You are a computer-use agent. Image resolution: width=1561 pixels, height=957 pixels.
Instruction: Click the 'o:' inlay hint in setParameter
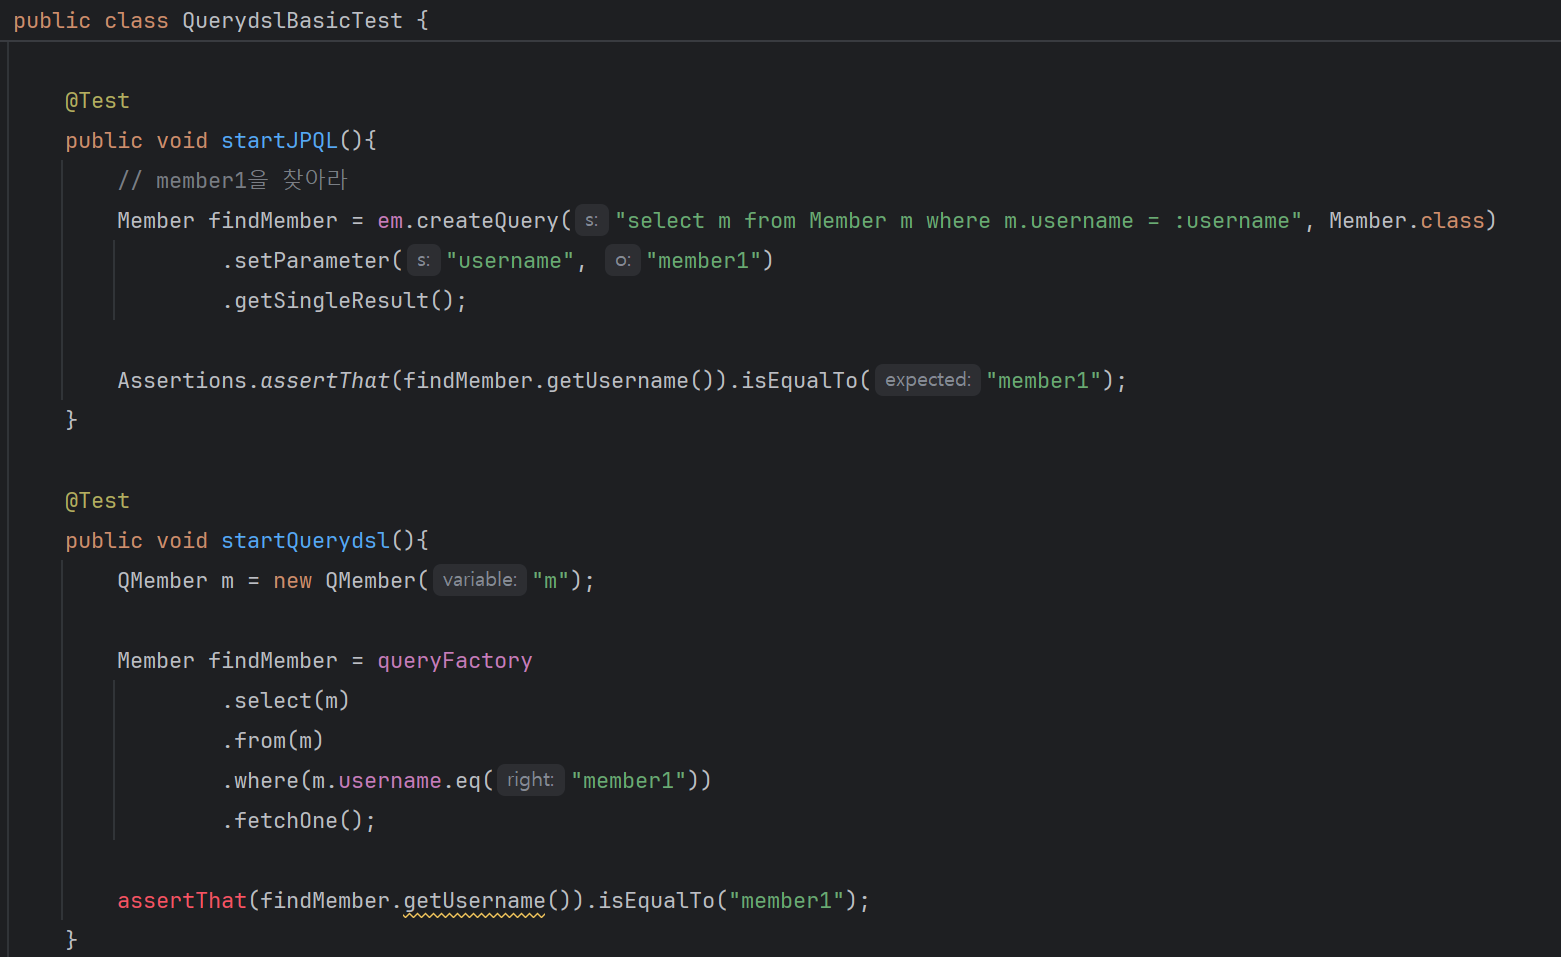point(623,261)
